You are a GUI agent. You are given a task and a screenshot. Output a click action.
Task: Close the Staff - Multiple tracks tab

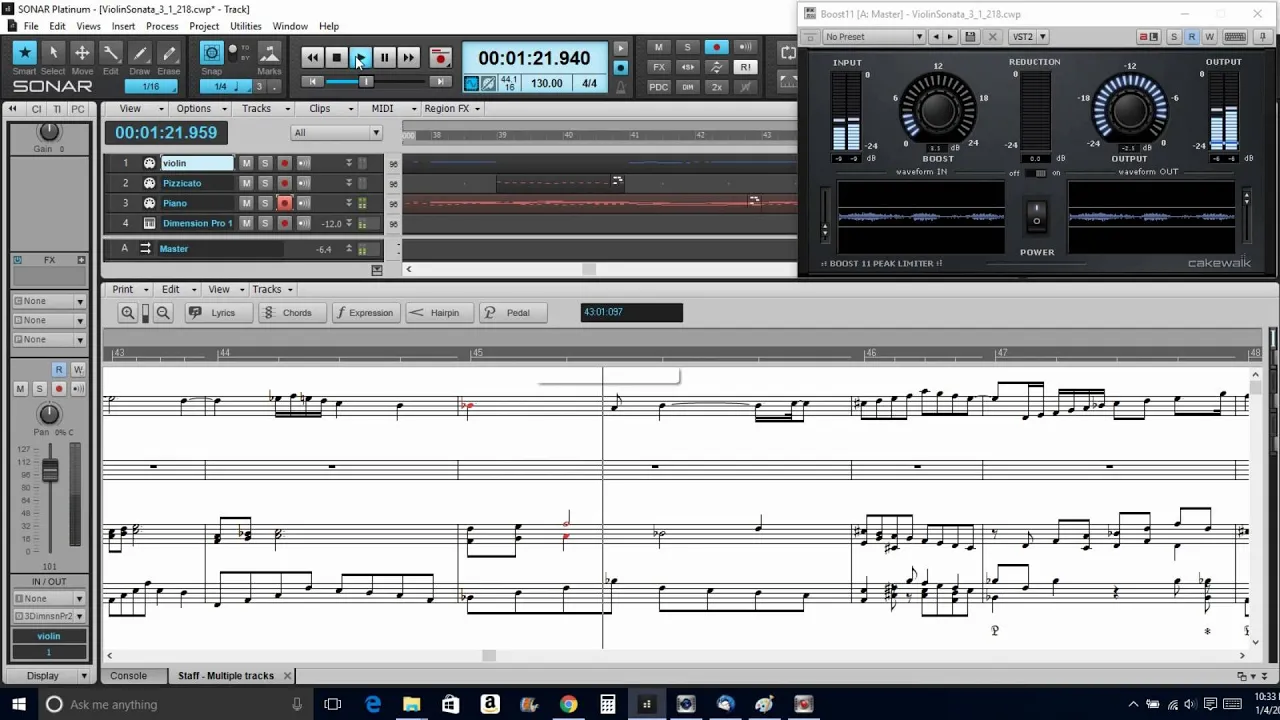[287, 675]
